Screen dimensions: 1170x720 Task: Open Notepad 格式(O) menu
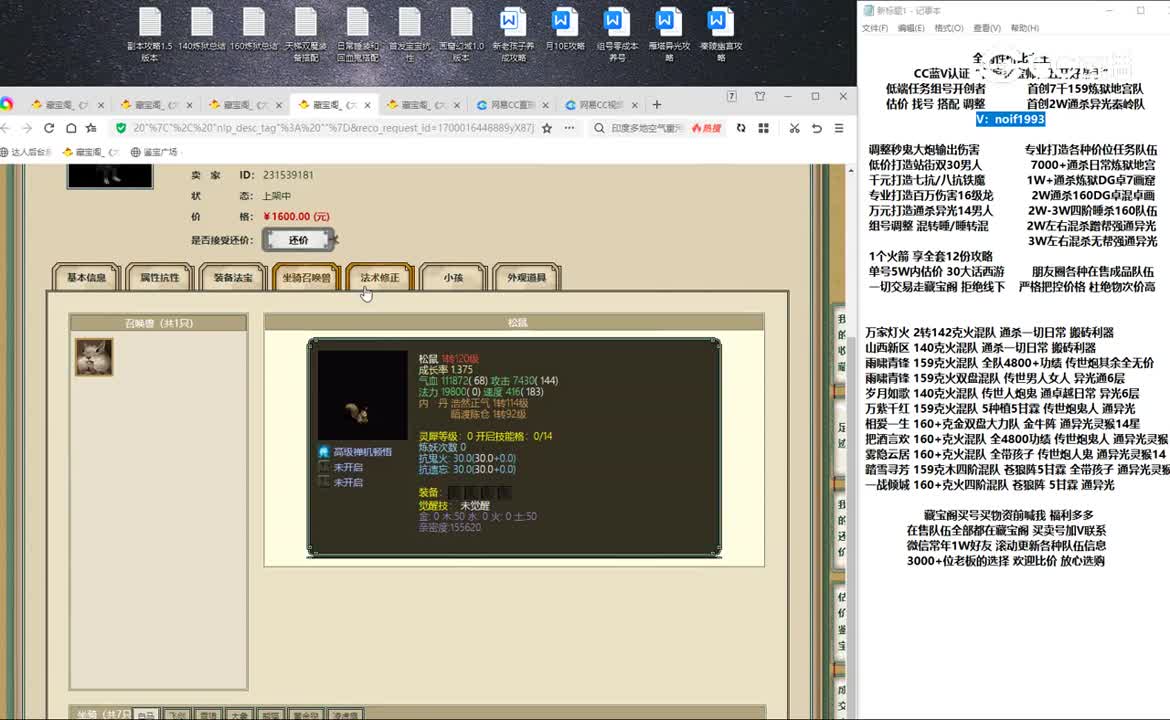(948, 28)
